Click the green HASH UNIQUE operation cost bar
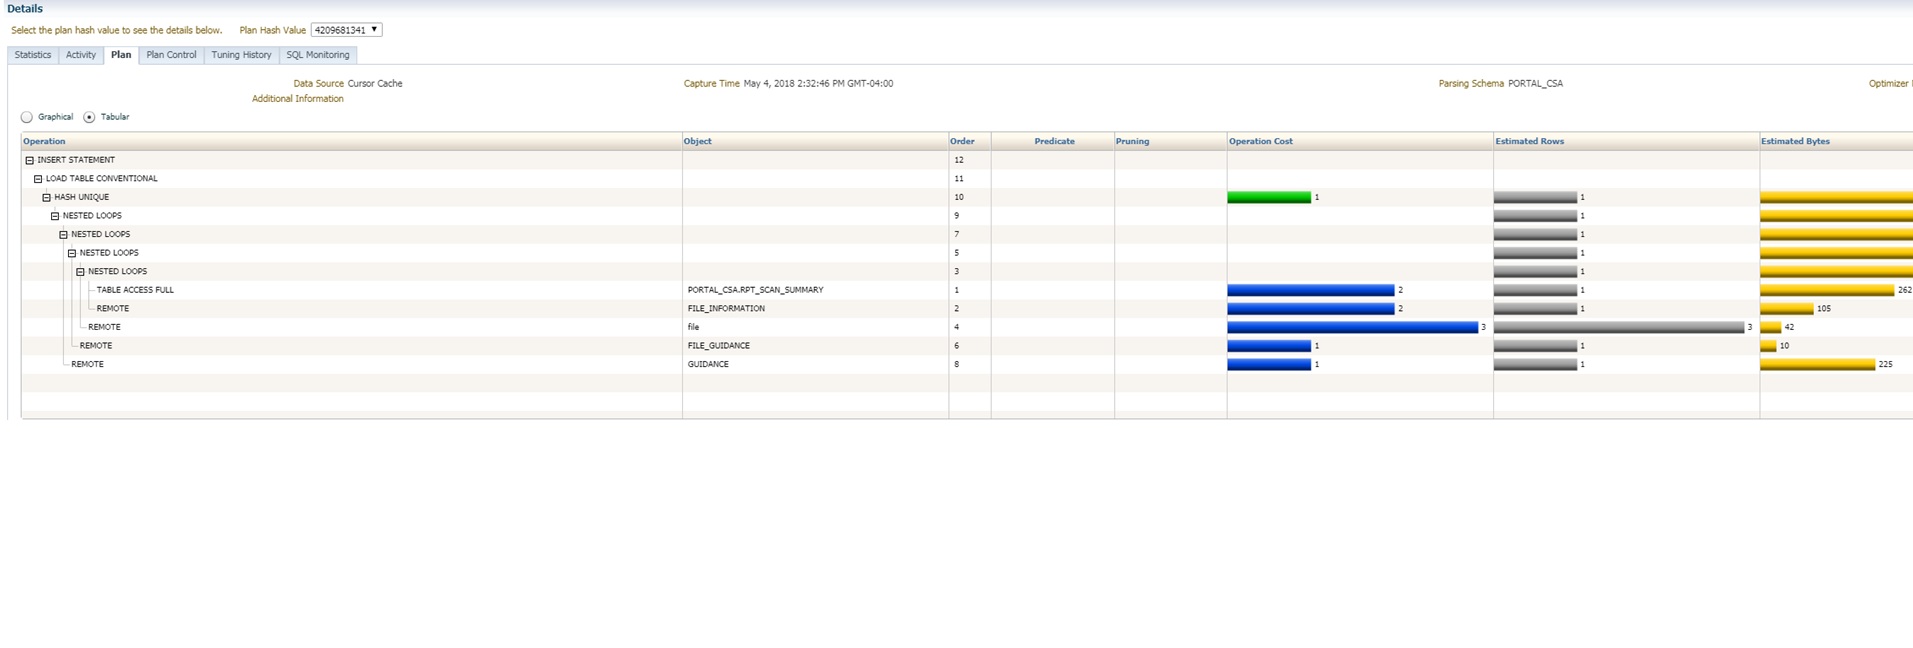Screen dimensions: 1913x648 click(x=1268, y=198)
